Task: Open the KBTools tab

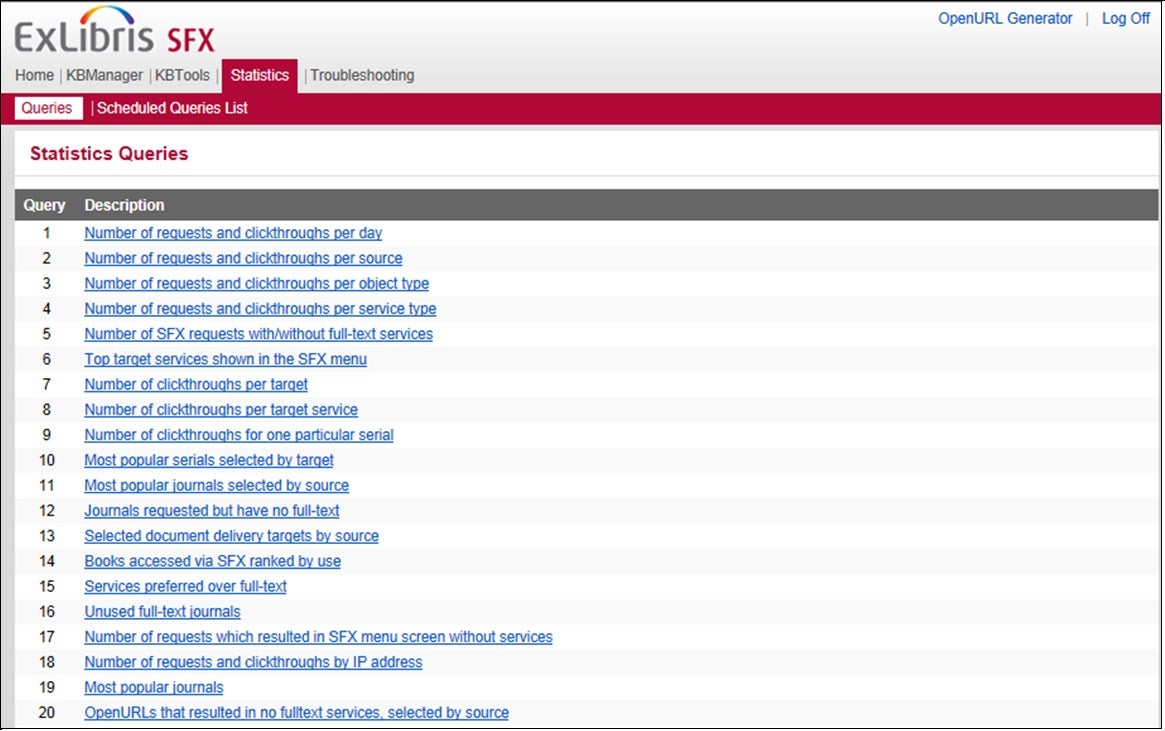Action: [x=182, y=76]
